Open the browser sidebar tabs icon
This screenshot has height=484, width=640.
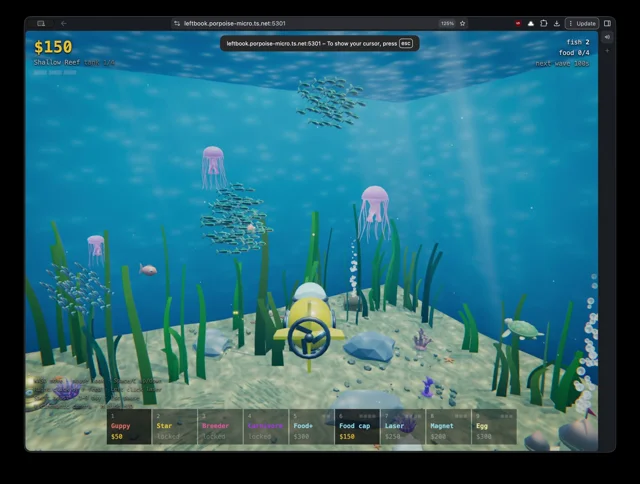coord(41,24)
